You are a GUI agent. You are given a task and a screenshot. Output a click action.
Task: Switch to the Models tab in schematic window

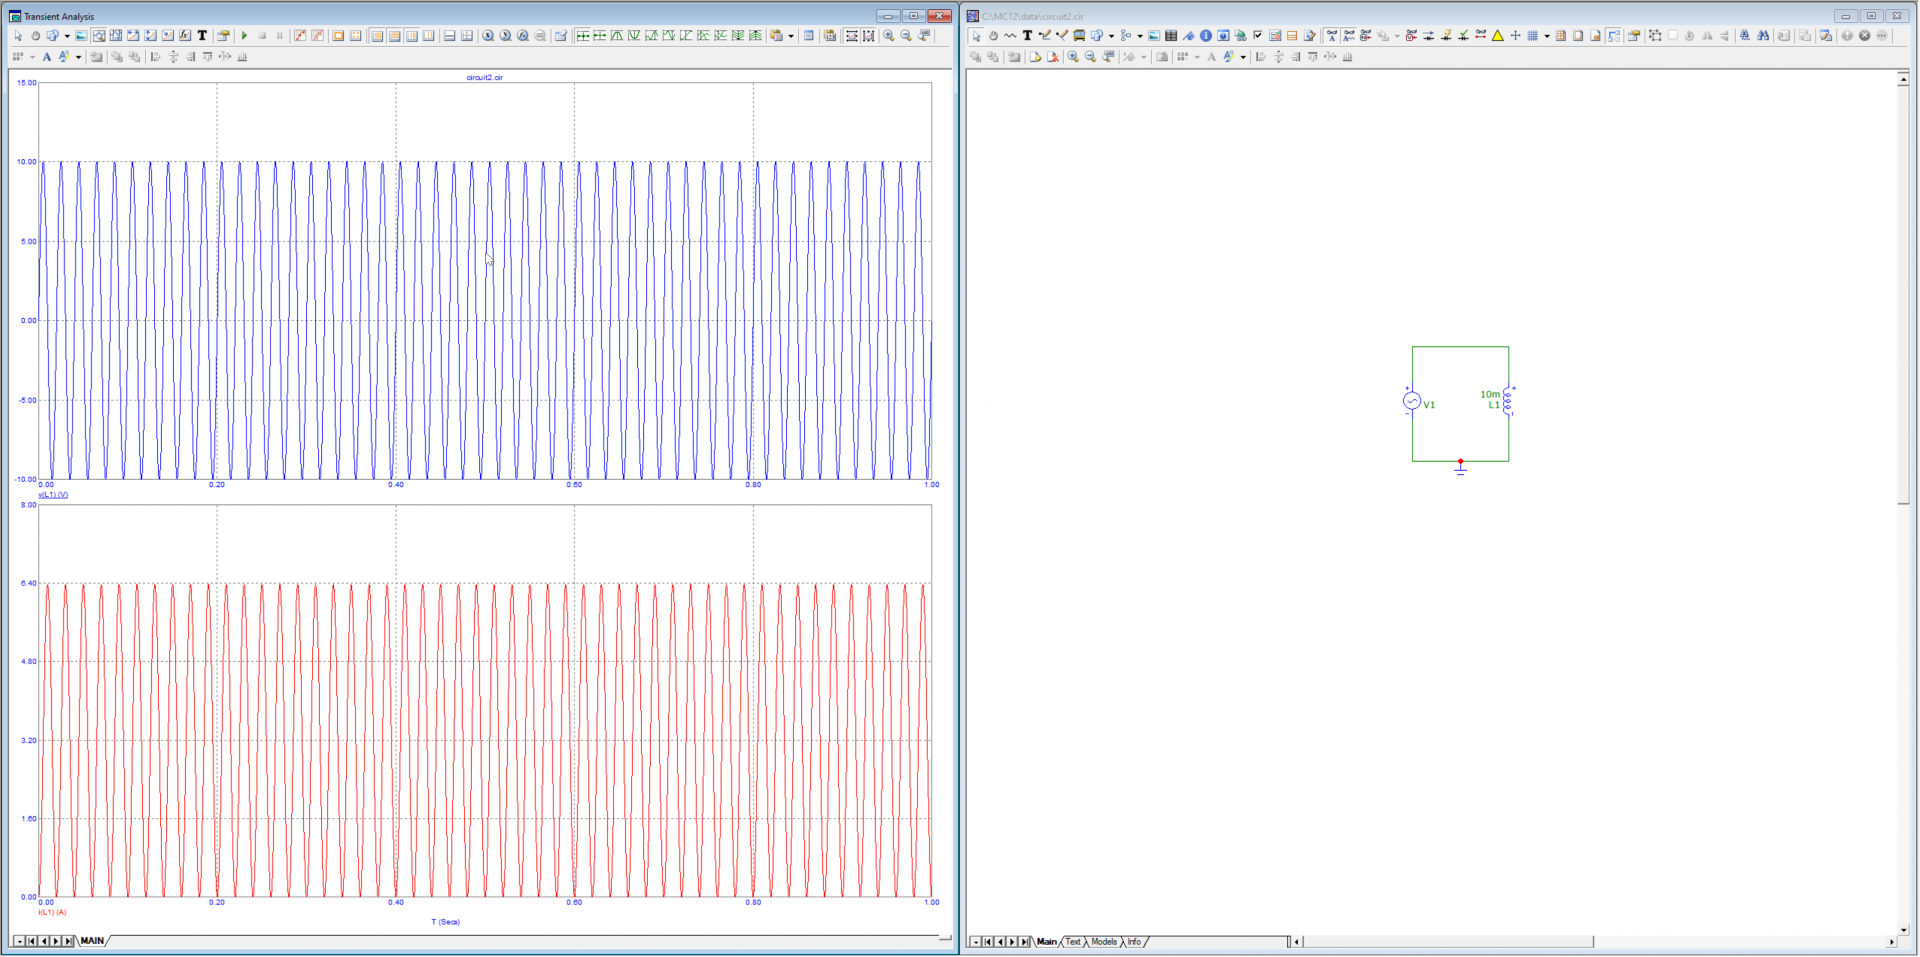(x=1104, y=942)
